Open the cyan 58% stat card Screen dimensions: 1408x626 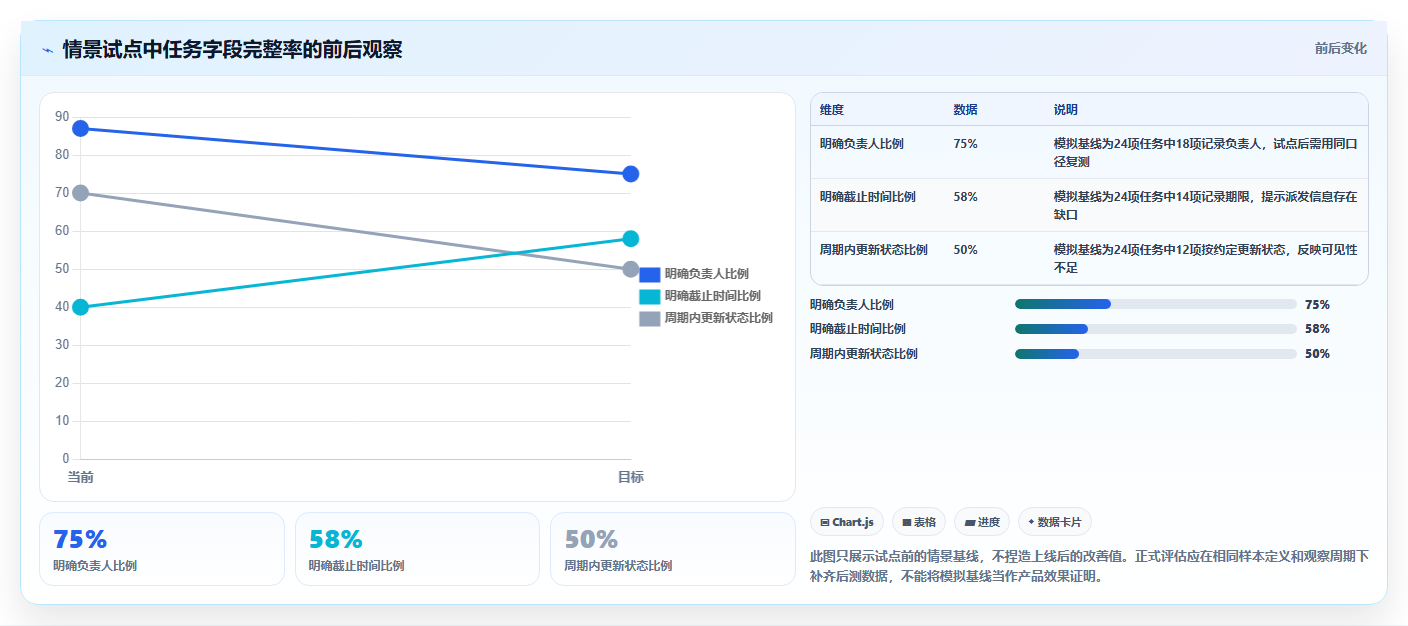[x=417, y=549]
